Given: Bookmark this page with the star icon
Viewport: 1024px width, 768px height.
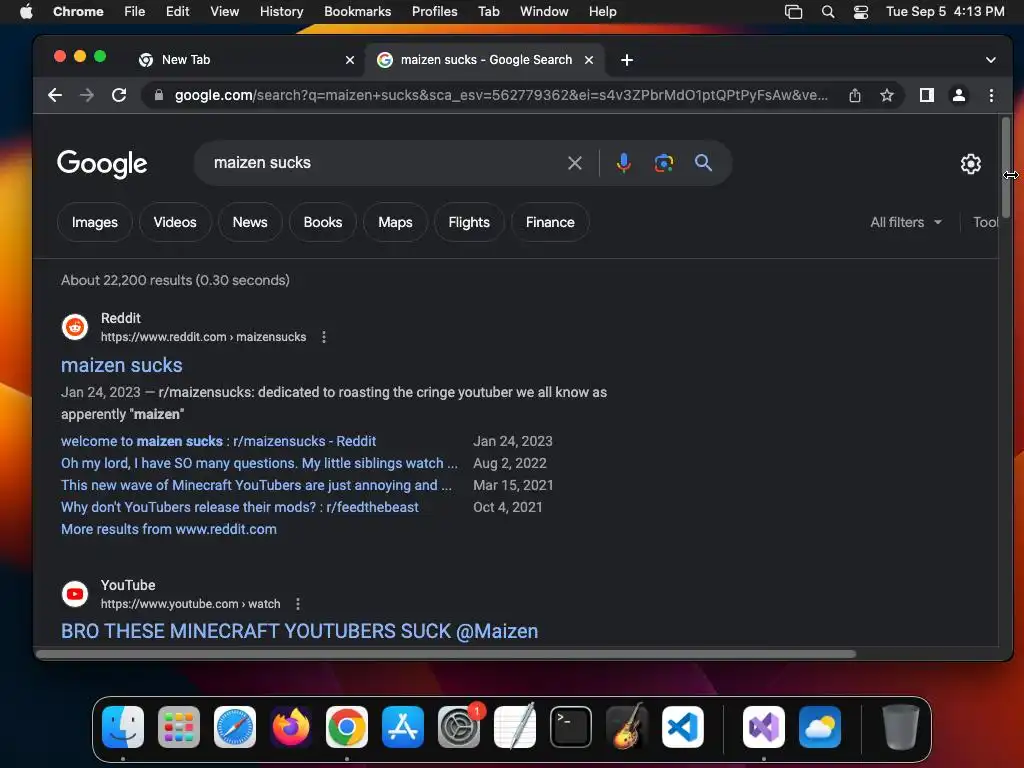Looking at the screenshot, I should (x=886, y=95).
